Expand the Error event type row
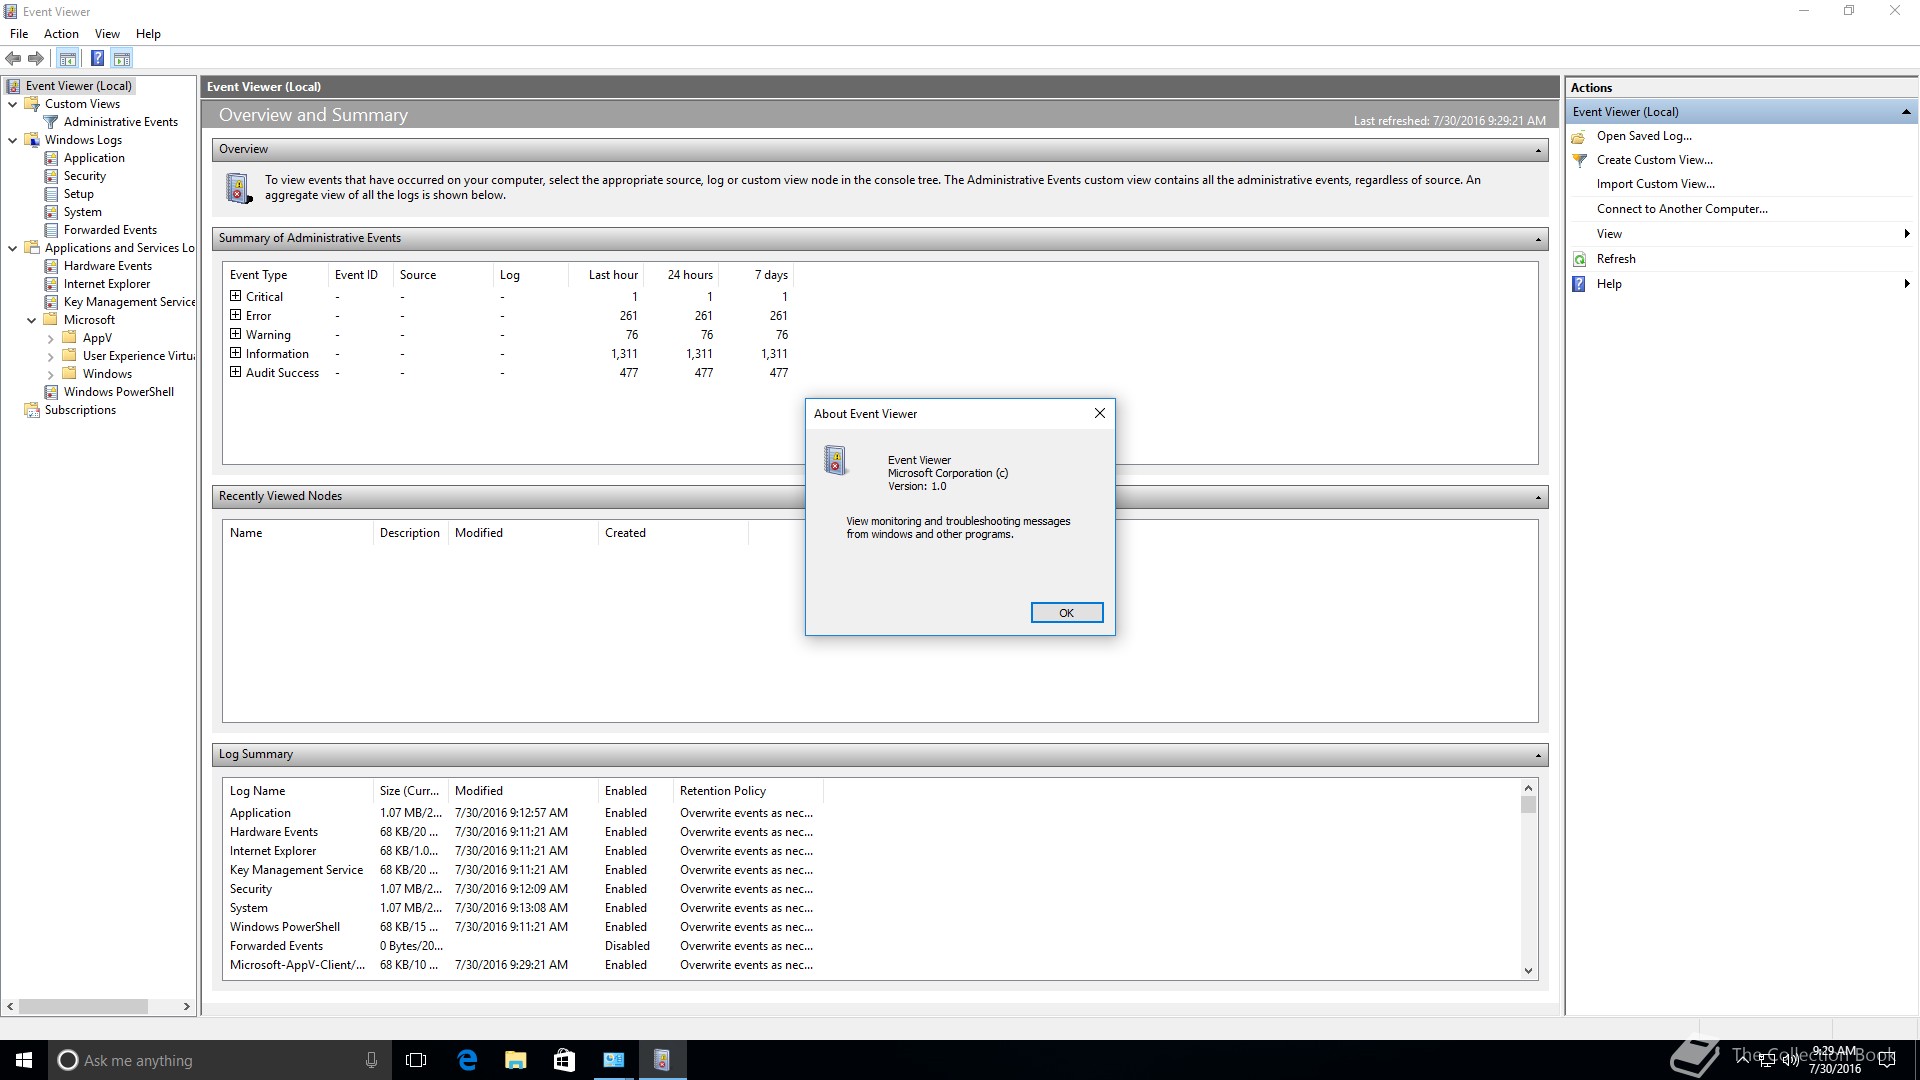Viewport: 1920px width, 1080px height. pyautogui.click(x=235, y=315)
